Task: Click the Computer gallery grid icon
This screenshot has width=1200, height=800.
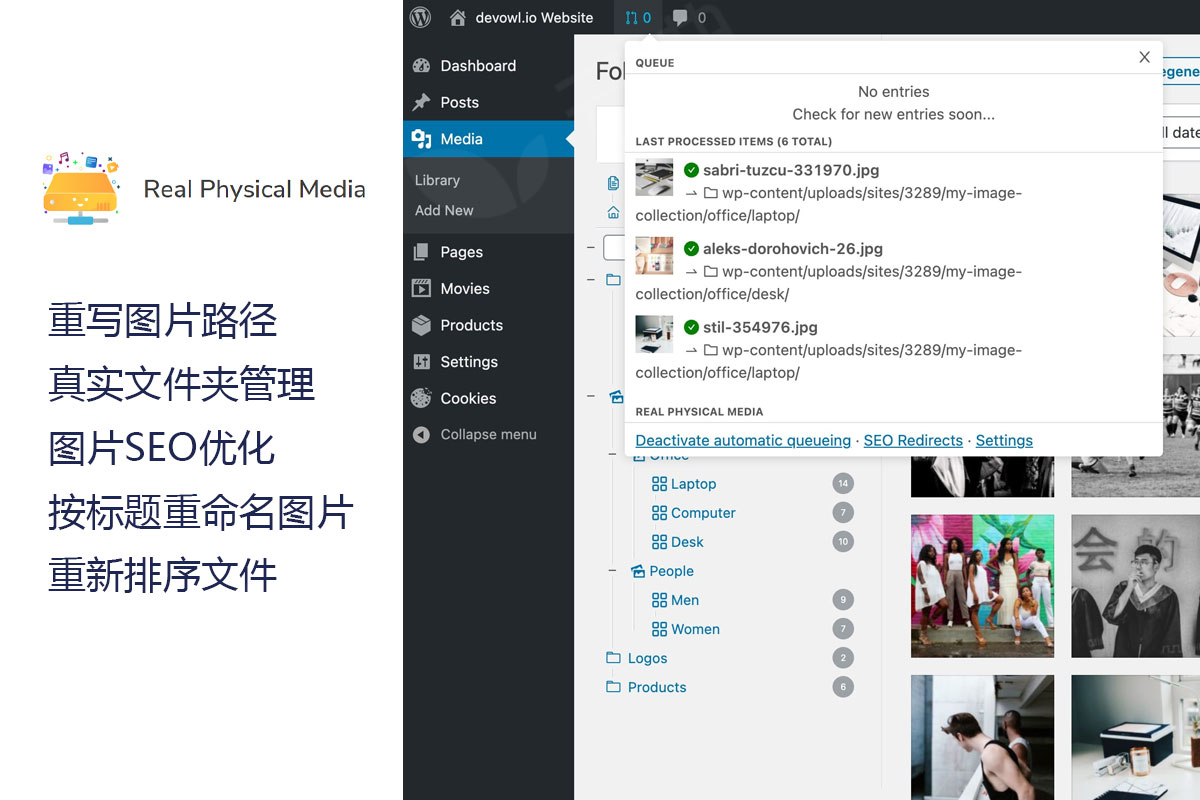Action: coord(659,513)
